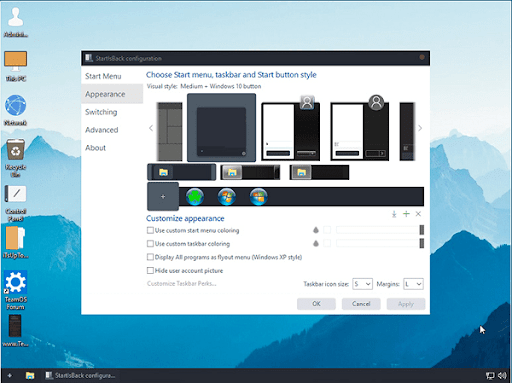The width and height of the screenshot is (512, 383).
Task: Choose the Windows 10 start button
Action: point(163,197)
